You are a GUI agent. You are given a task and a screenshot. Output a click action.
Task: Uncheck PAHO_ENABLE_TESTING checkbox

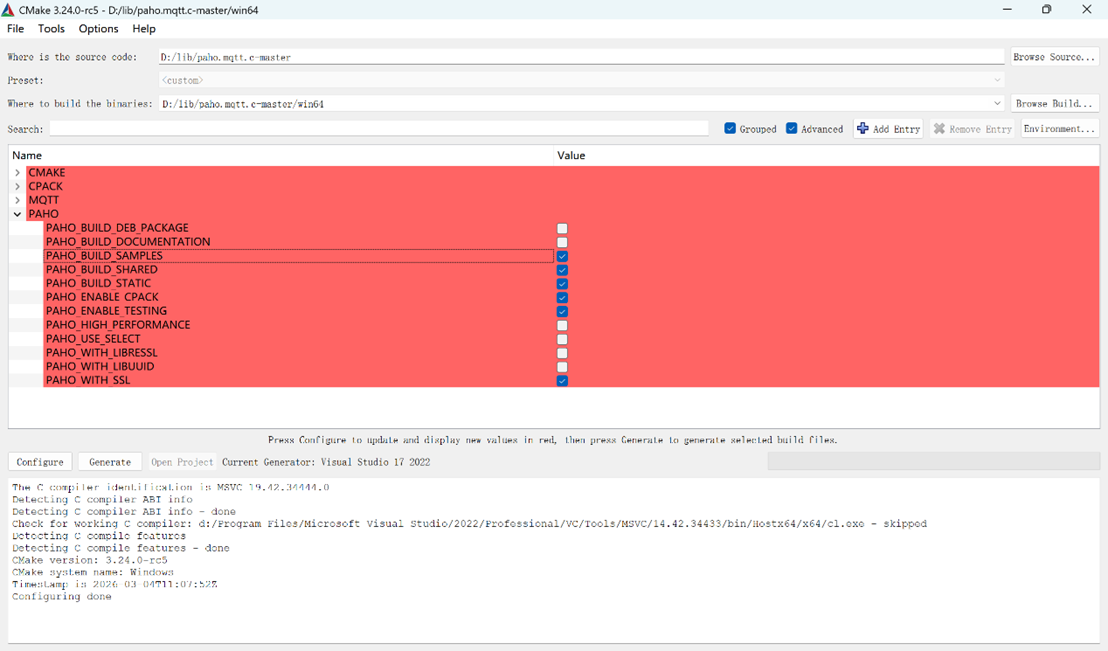pos(562,312)
